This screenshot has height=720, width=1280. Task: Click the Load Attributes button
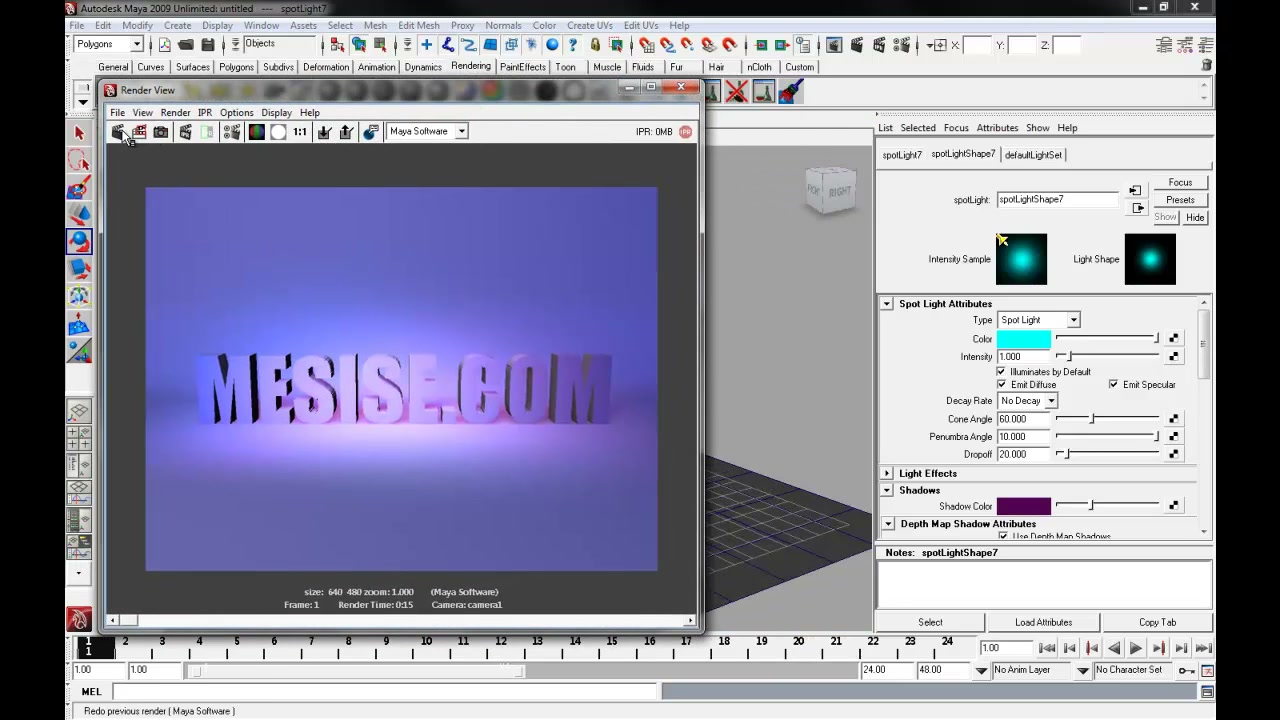point(1043,622)
